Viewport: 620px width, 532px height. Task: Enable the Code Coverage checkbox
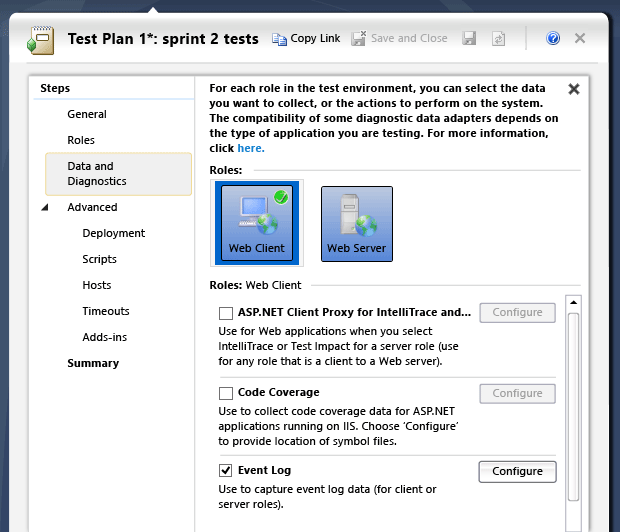226,393
